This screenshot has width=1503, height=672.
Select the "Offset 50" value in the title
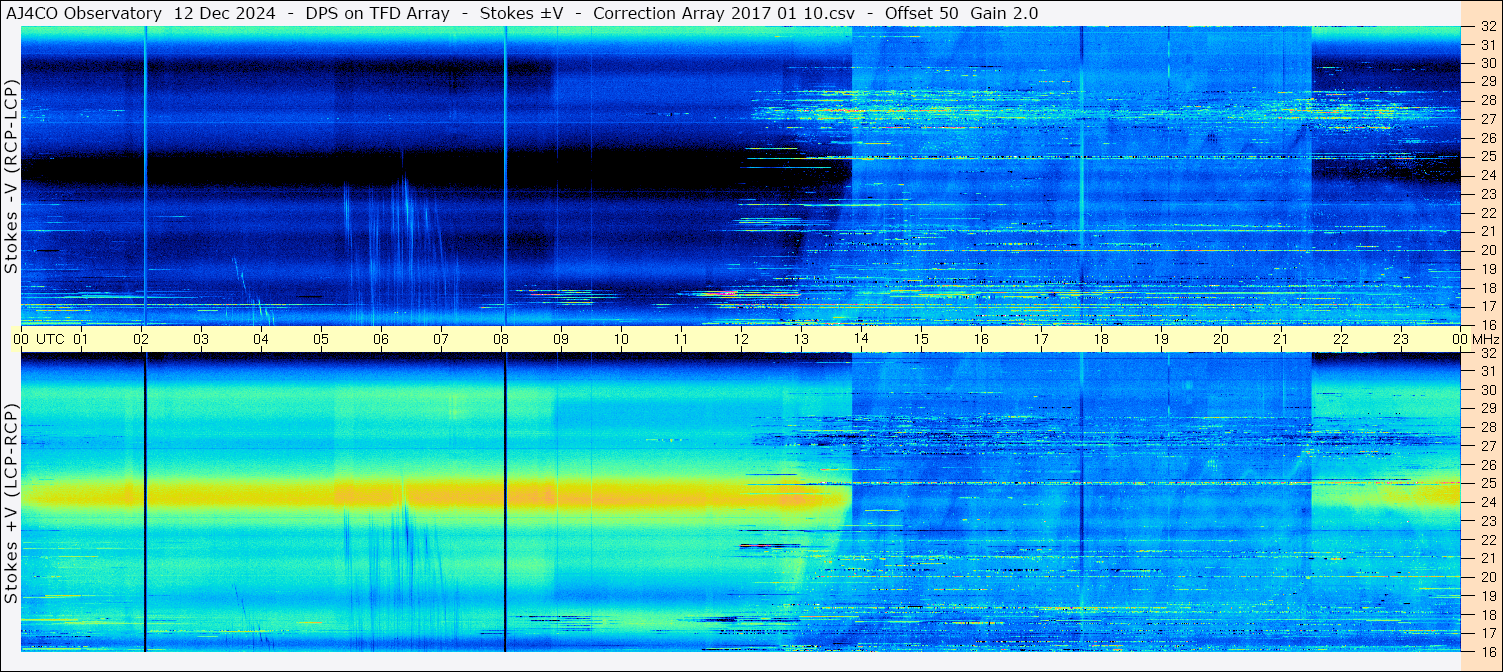coord(922,13)
